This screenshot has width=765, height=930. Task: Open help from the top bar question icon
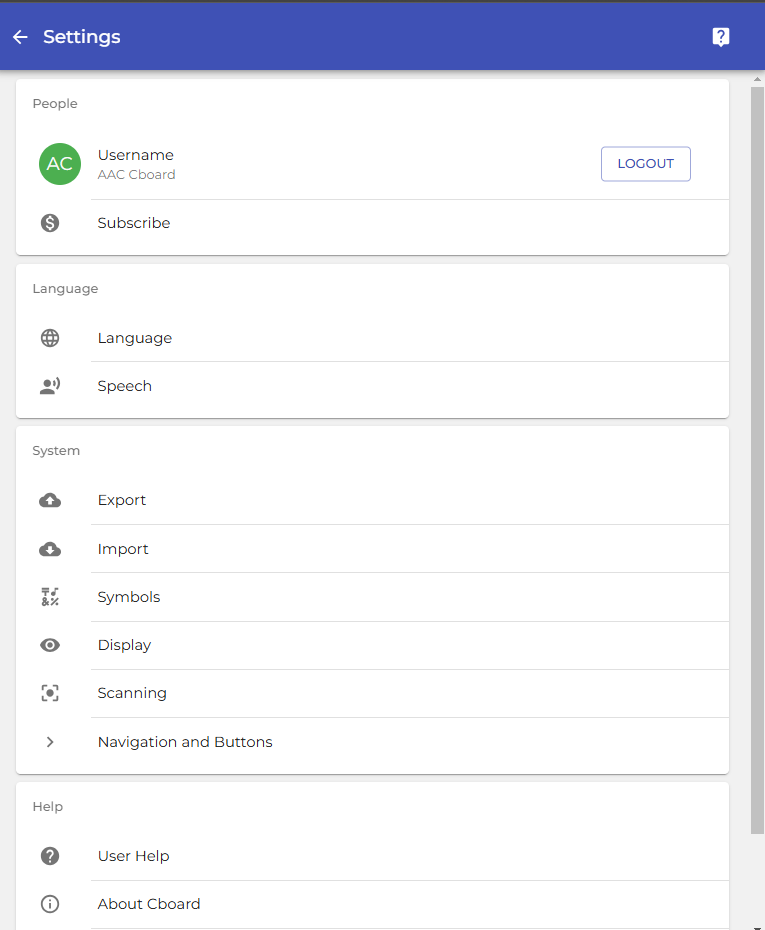click(x=721, y=36)
